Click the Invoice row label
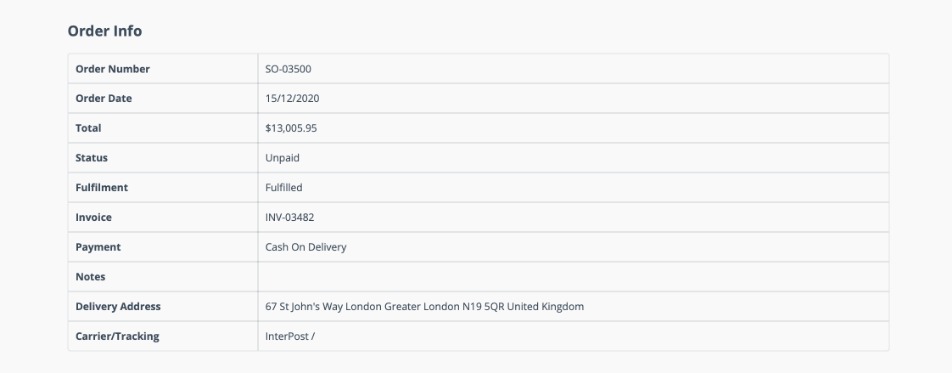The image size is (952, 373). (x=94, y=217)
